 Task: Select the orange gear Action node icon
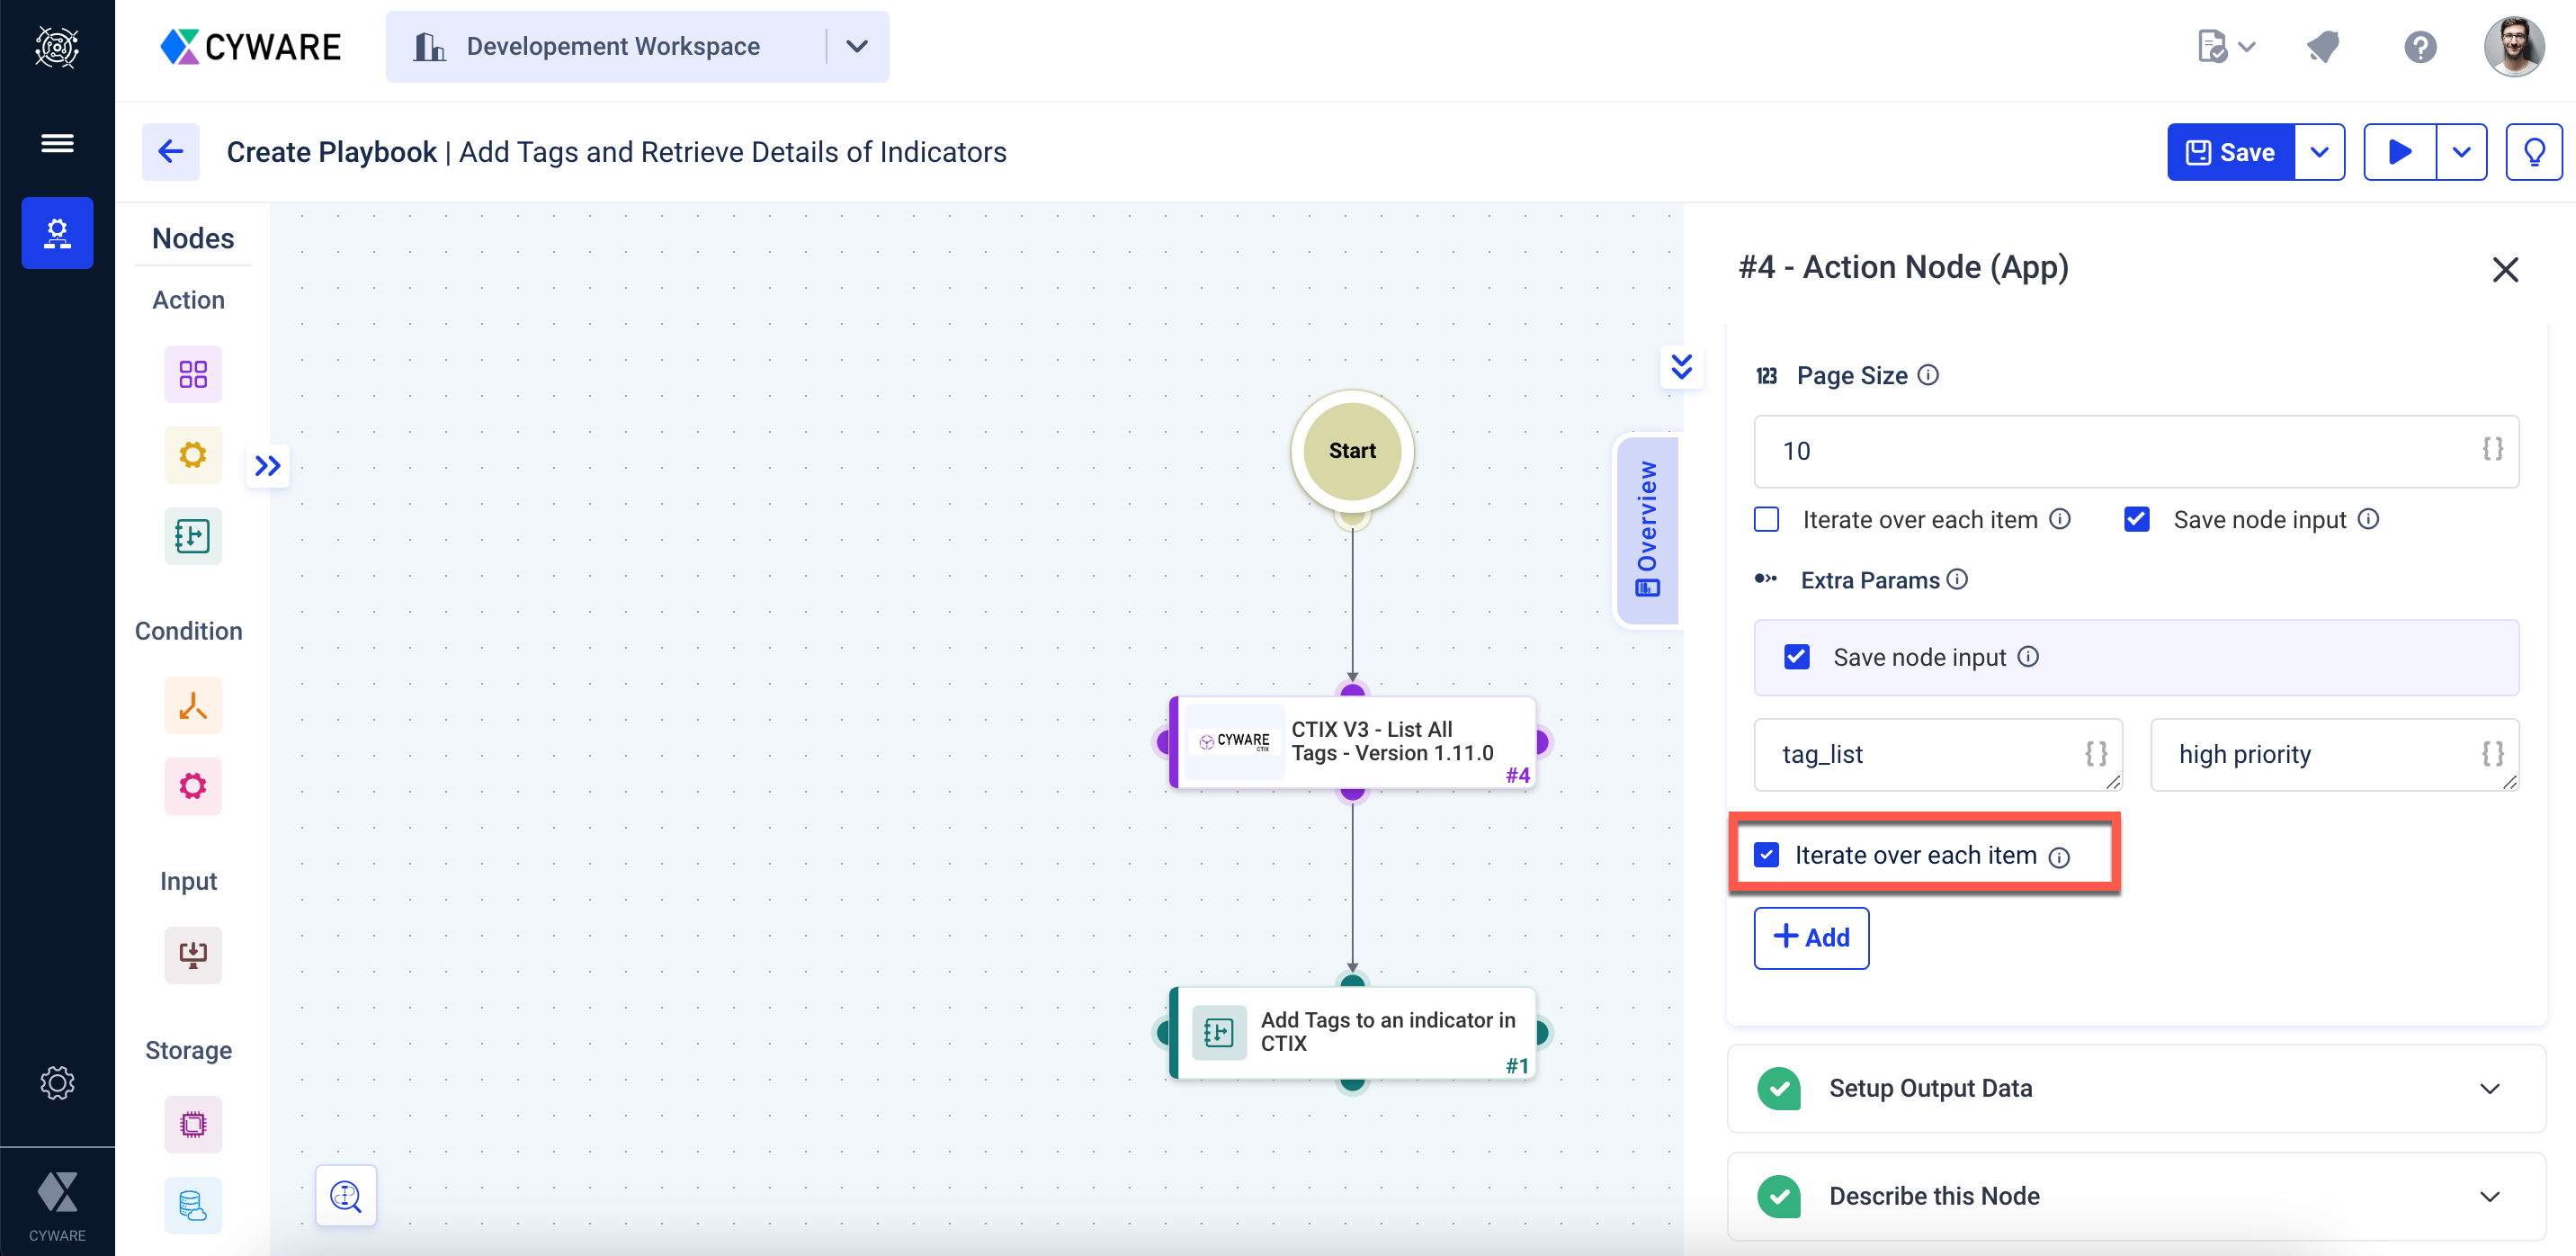tap(193, 455)
